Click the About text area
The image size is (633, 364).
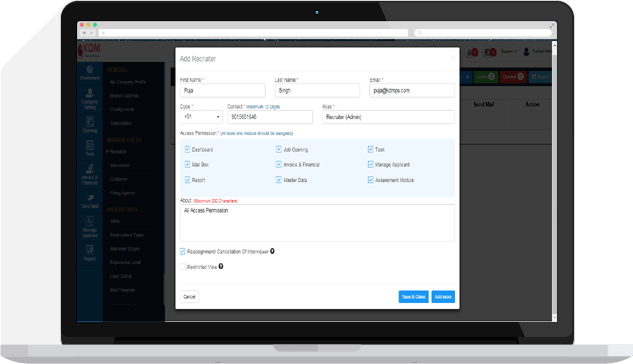(317, 223)
